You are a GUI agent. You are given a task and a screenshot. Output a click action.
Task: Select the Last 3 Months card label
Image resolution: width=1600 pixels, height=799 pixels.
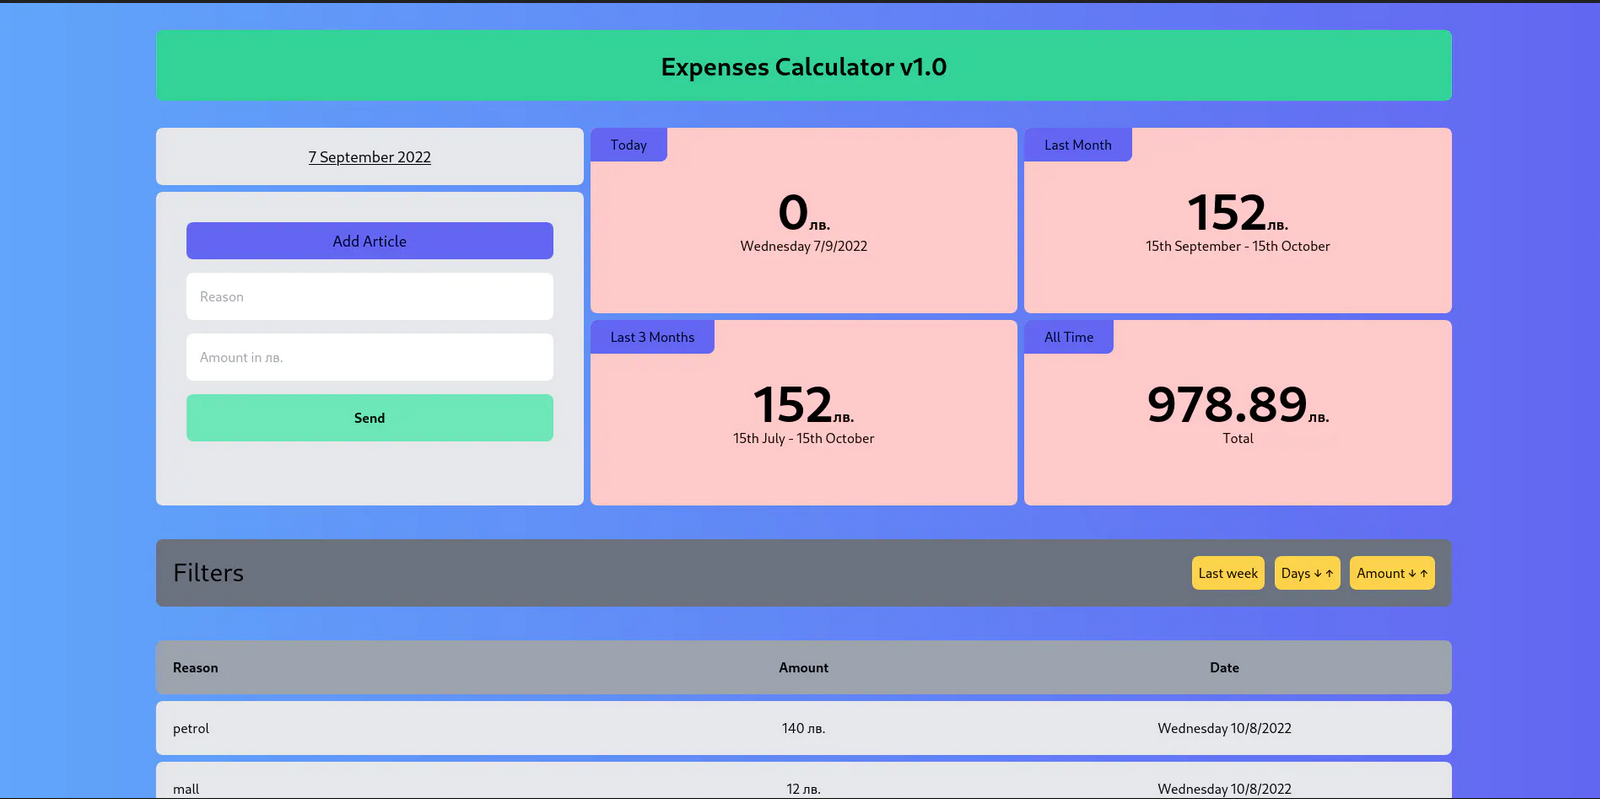pos(652,337)
